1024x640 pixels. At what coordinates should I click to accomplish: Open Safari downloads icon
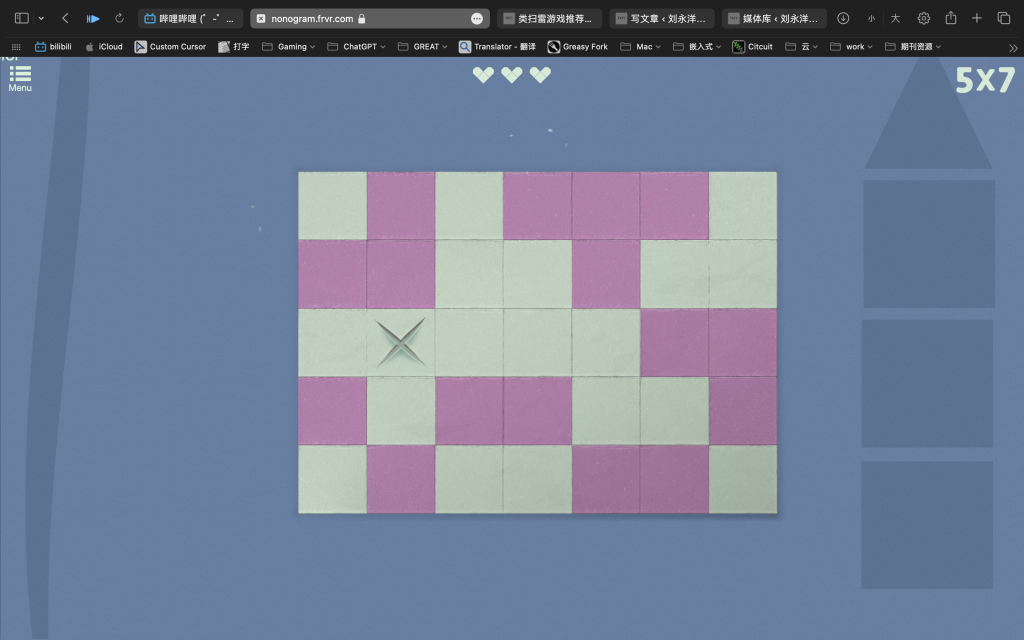point(843,18)
